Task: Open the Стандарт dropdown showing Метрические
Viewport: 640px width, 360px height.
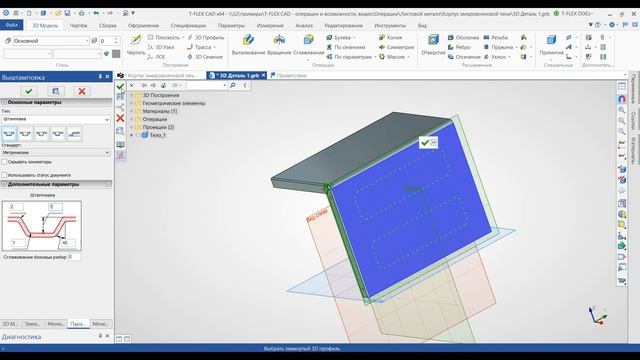Action: [x=56, y=152]
